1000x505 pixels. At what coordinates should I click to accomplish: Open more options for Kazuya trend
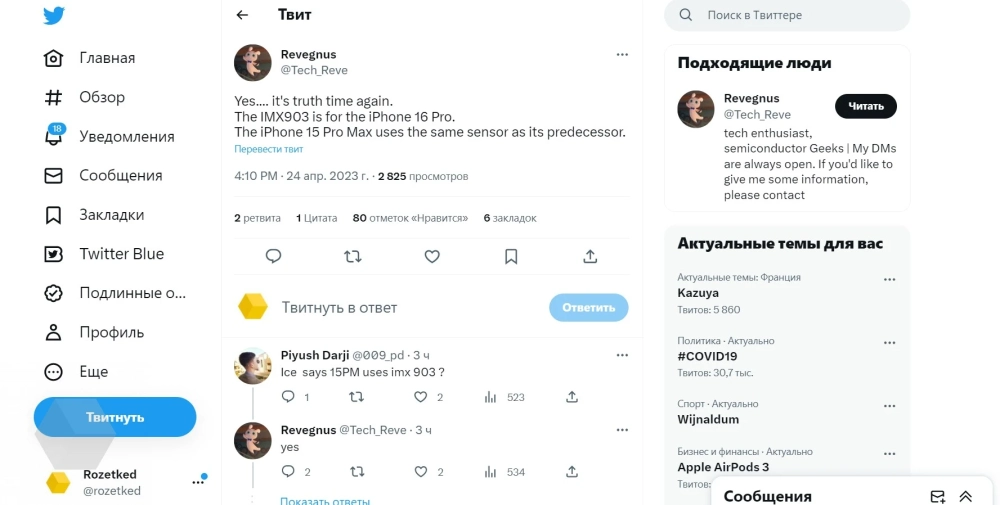pos(889,280)
